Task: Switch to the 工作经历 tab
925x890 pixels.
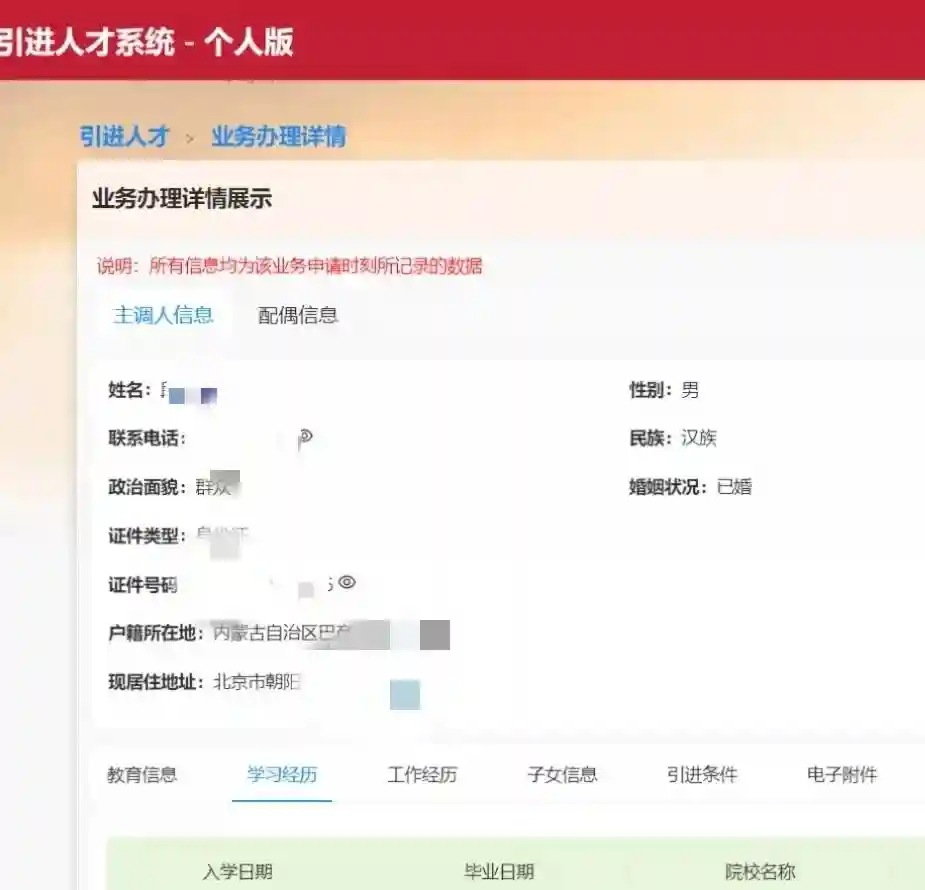Action: pos(422,774)
